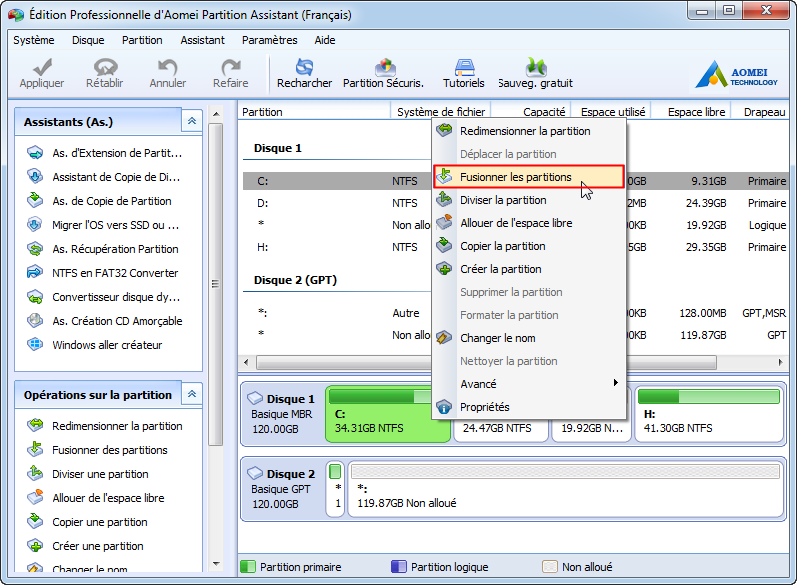Open the Paramètres menu
This screenshot has width=797, height=585.
(x=269, y=40)
